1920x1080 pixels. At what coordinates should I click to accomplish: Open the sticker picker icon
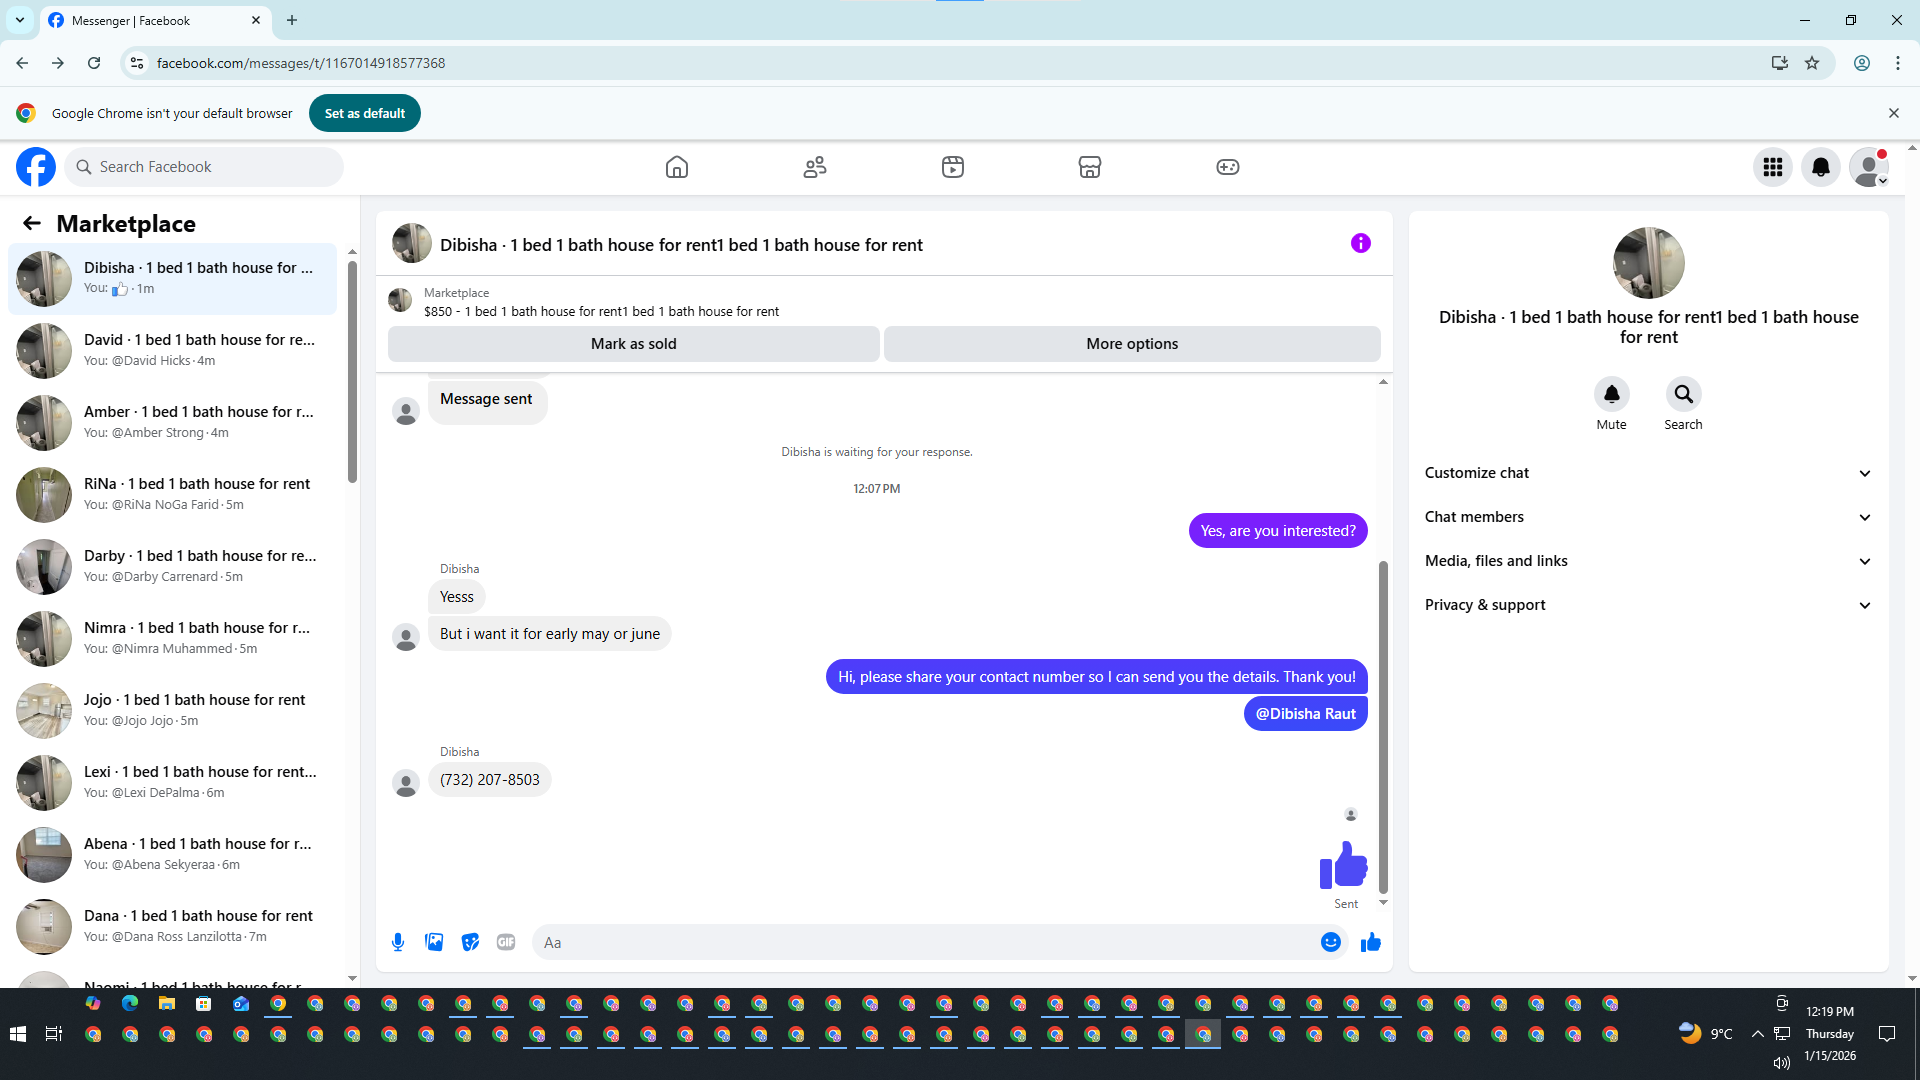[x=470, y=942]
